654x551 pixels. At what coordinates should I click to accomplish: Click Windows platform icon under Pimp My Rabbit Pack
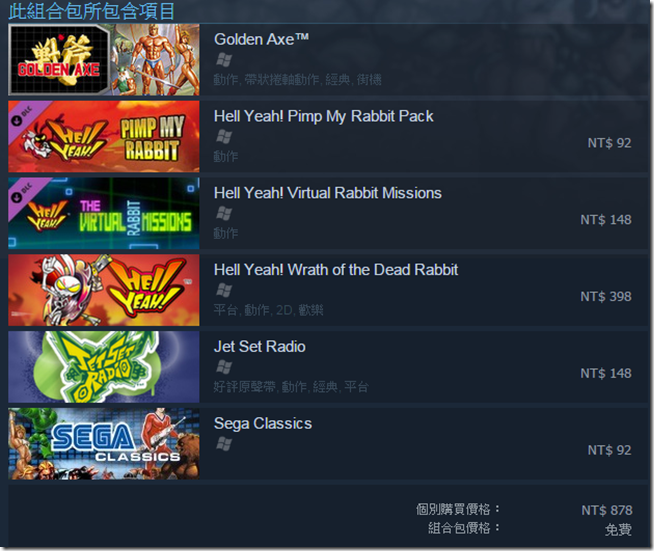224,137
